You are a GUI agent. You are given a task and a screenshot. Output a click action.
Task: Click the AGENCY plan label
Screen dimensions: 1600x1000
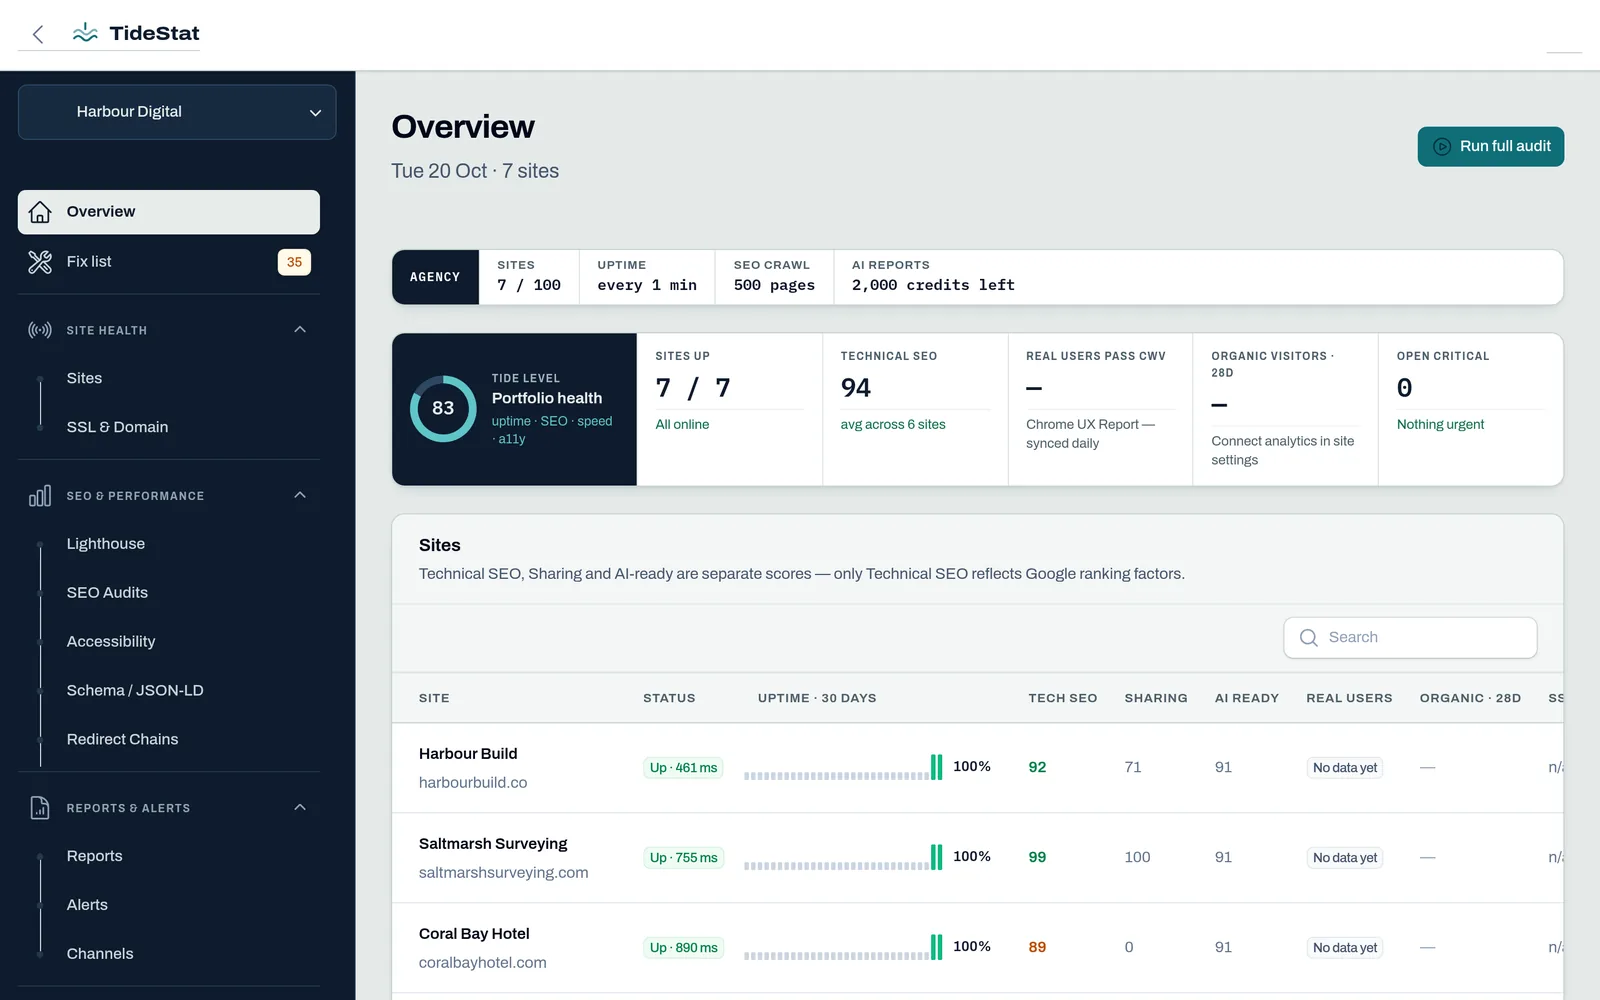click(x=435, y=277)
